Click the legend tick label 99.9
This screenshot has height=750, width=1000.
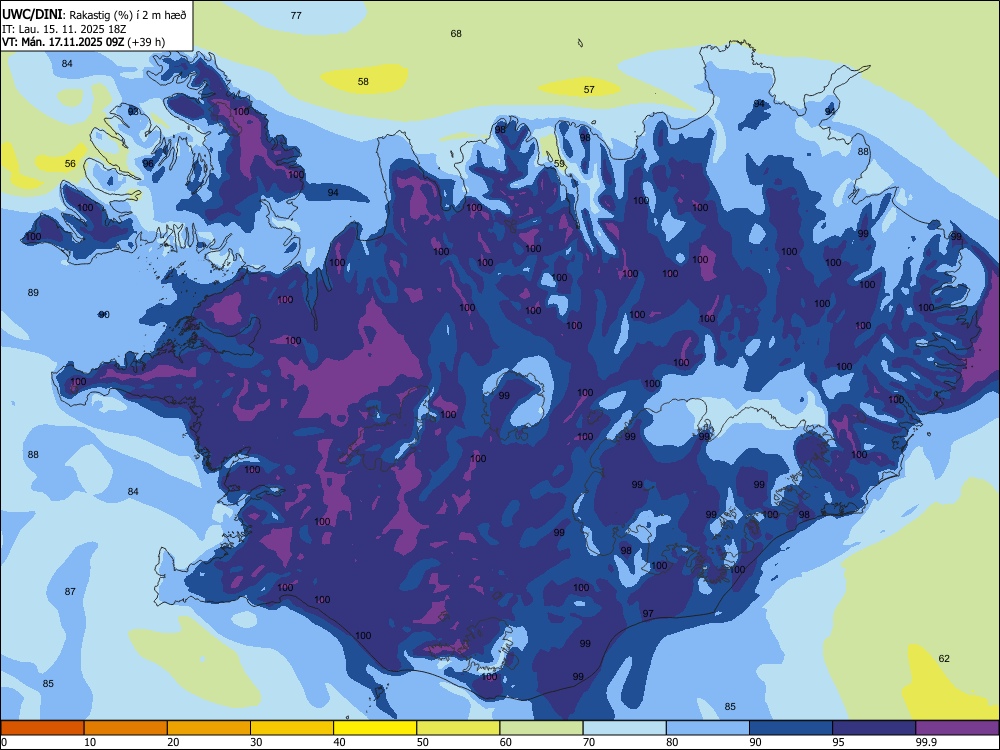tap(925, 742)
